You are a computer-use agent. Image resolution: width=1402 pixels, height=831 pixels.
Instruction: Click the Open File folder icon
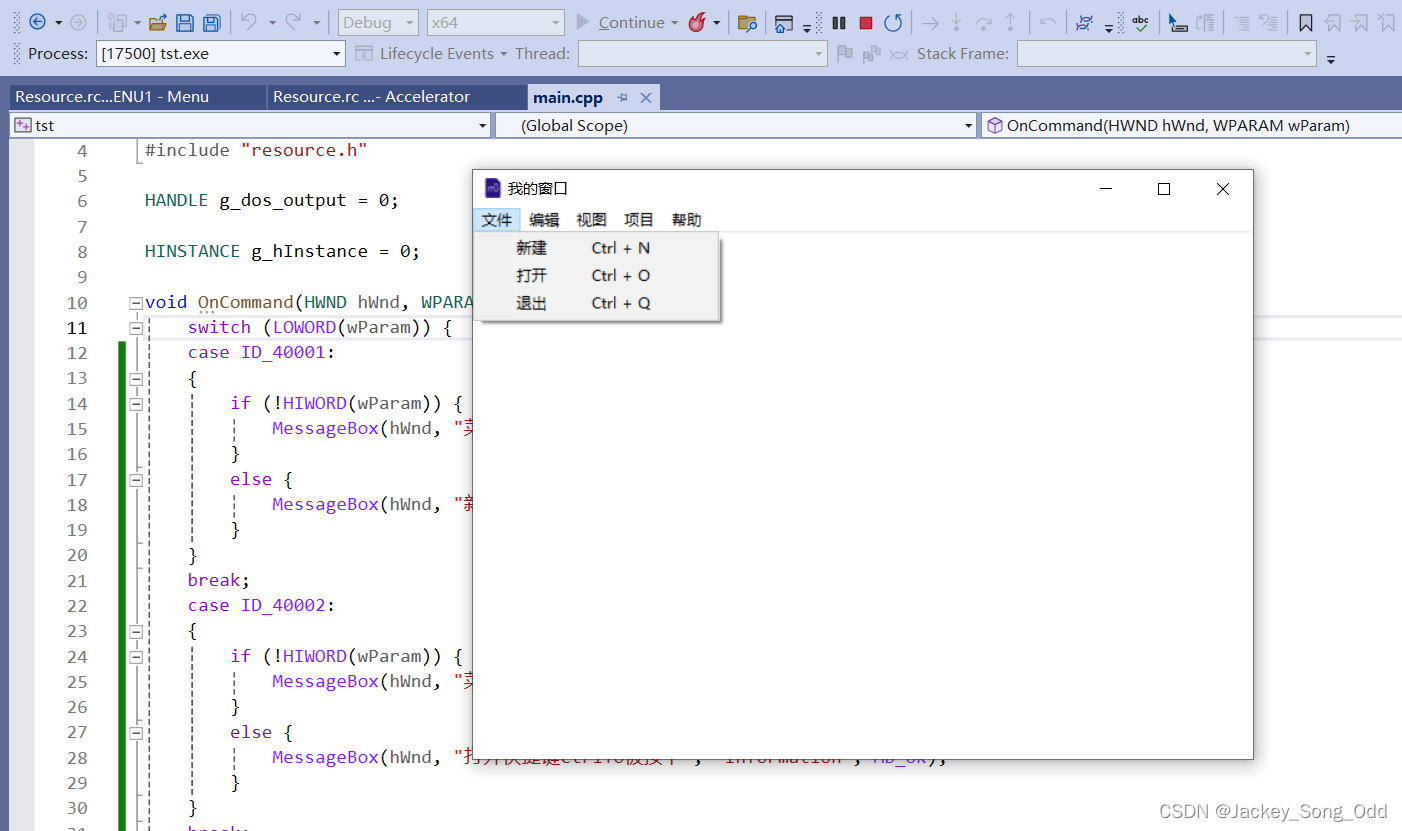158,22
